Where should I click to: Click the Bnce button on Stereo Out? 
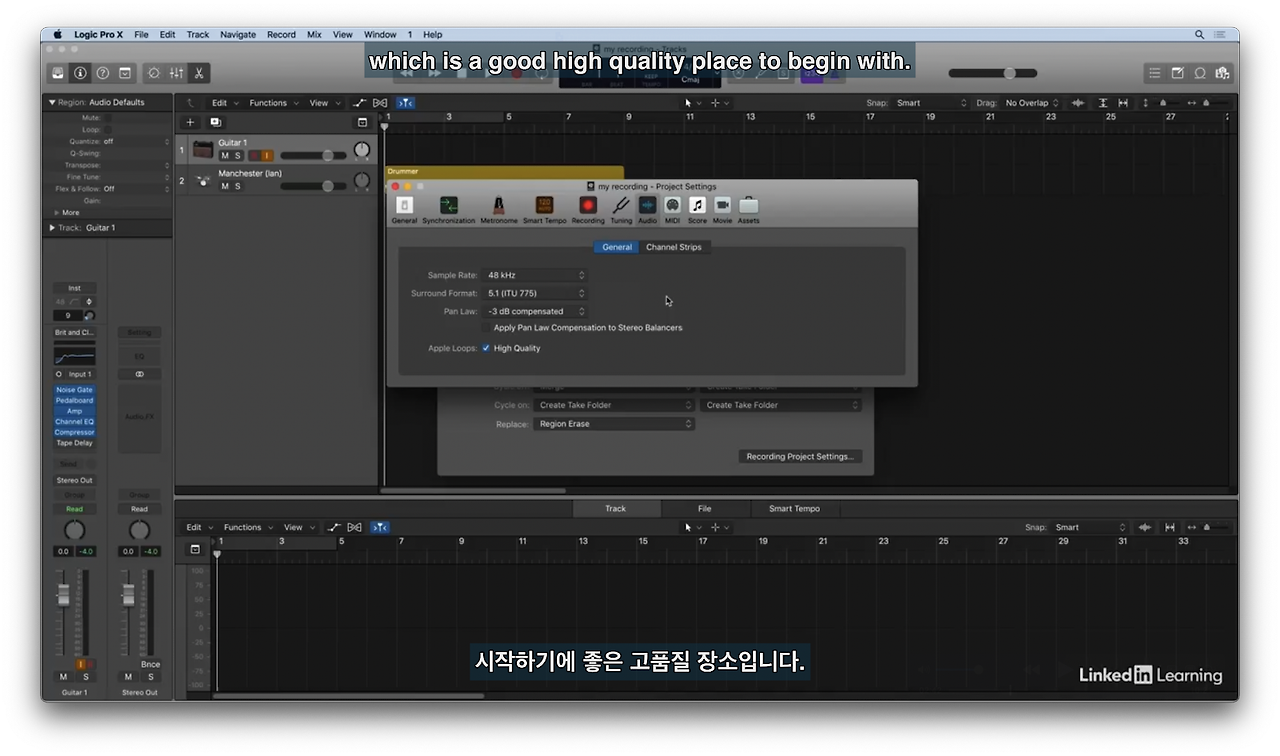click(150, 664)
